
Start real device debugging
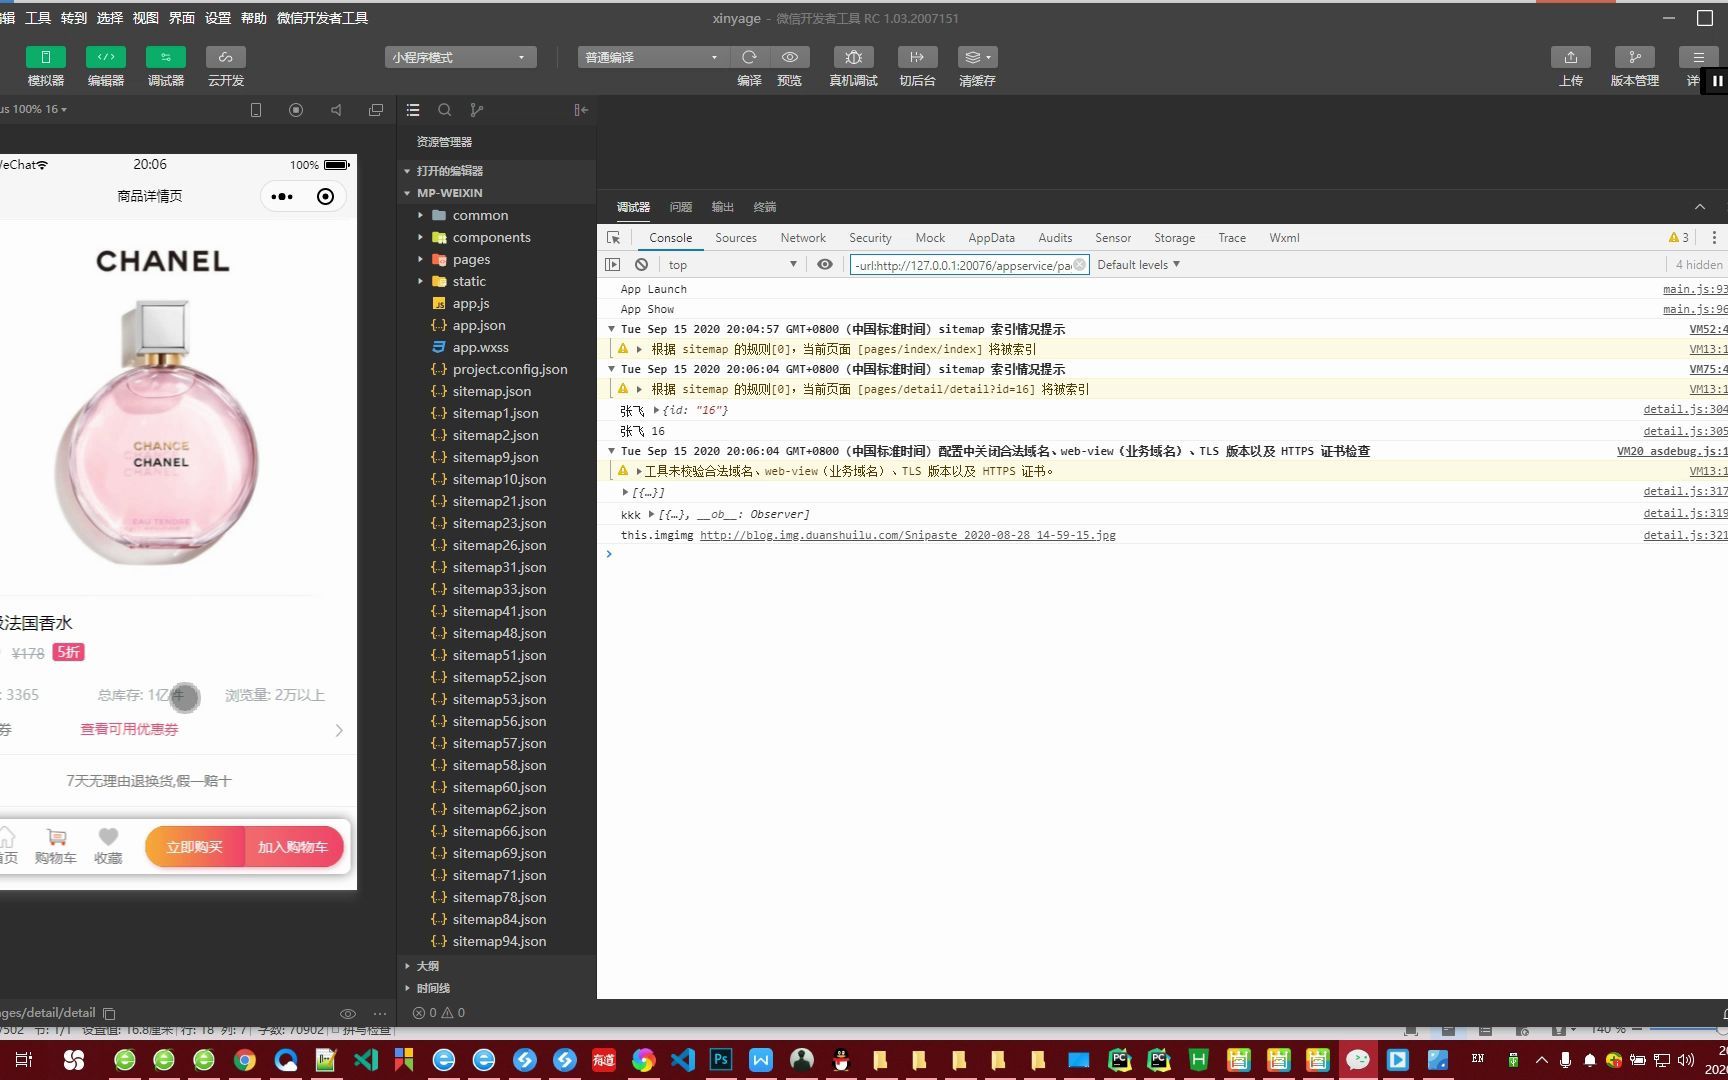pyautogui.click(x=853, y=57)
